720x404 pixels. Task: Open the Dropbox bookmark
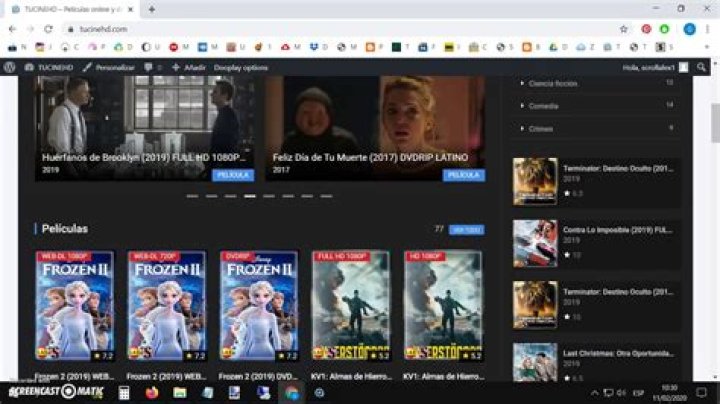(318, 47)
